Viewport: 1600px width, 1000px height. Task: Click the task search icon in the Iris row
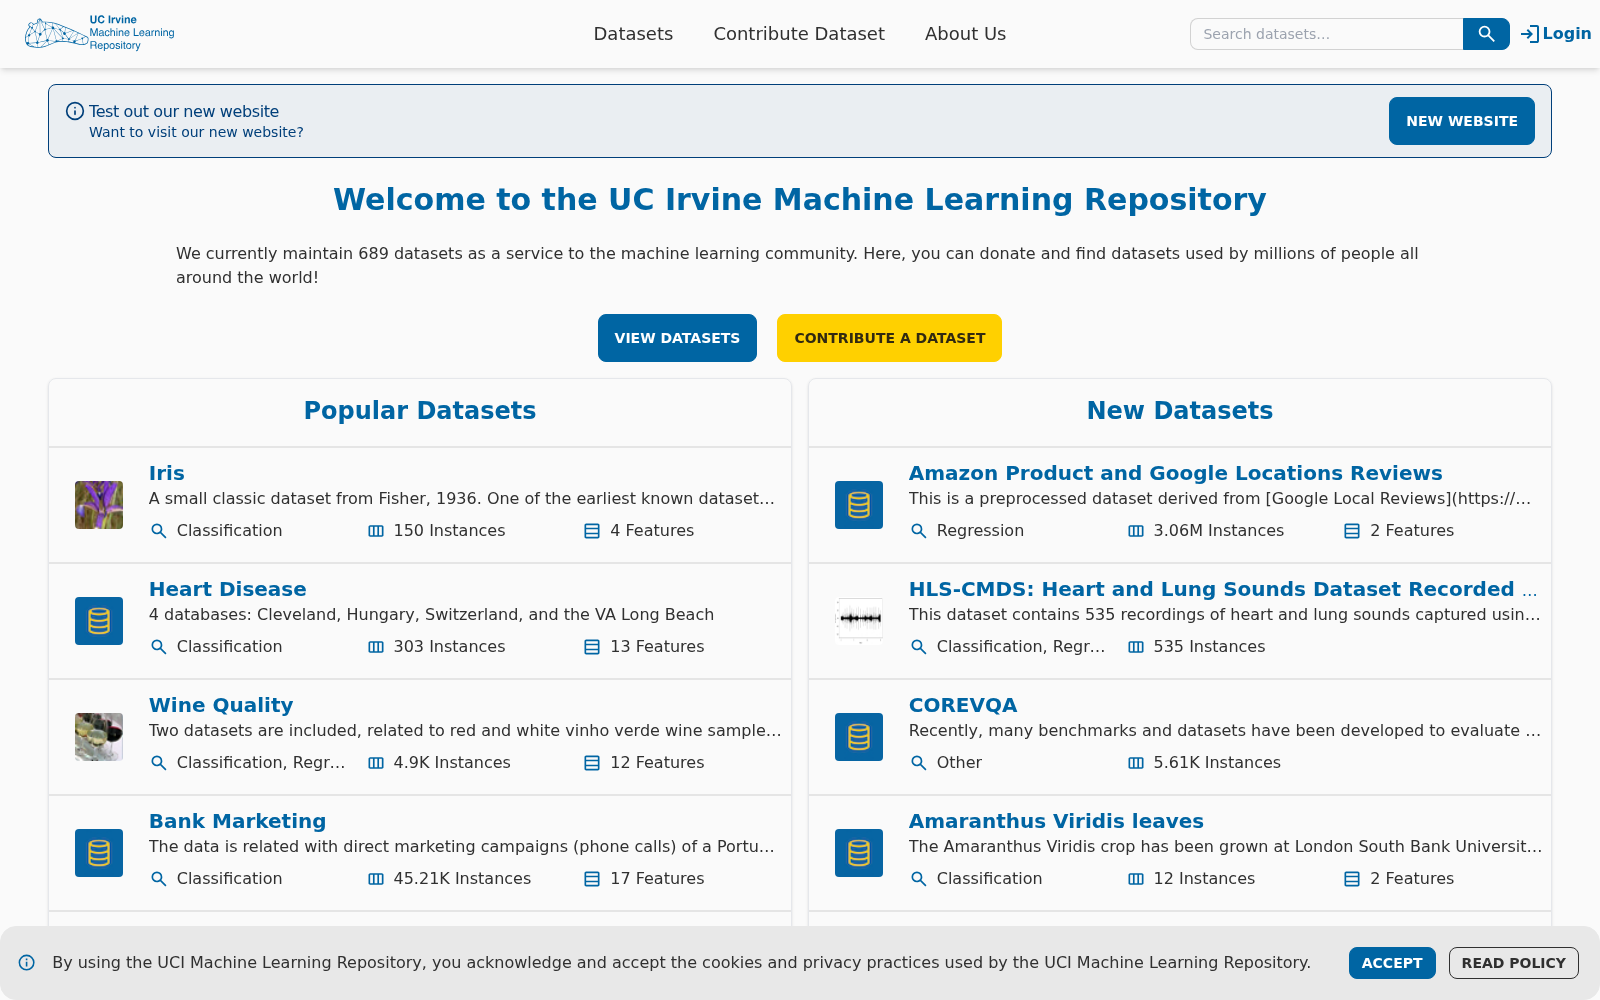point(158,531)
